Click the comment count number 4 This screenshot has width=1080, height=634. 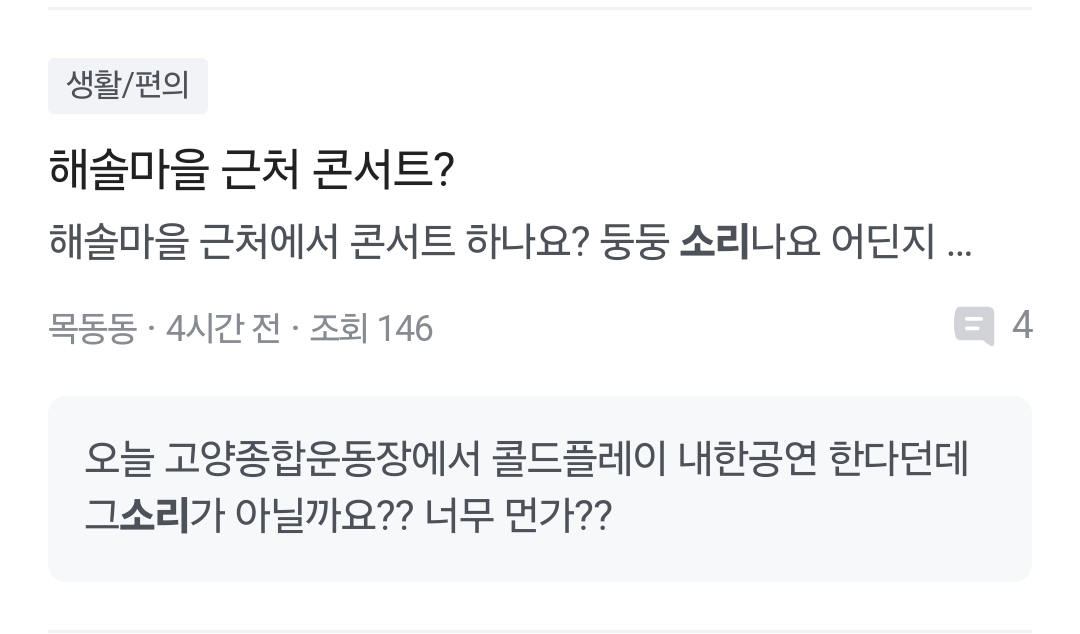[1021, 326]
